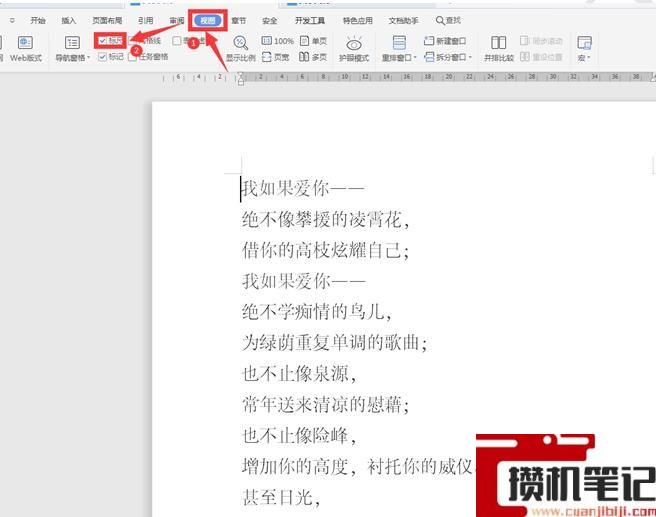Switch to Web版式 layout view
This screenshot has height=517, width=656.
coord(25,49)
